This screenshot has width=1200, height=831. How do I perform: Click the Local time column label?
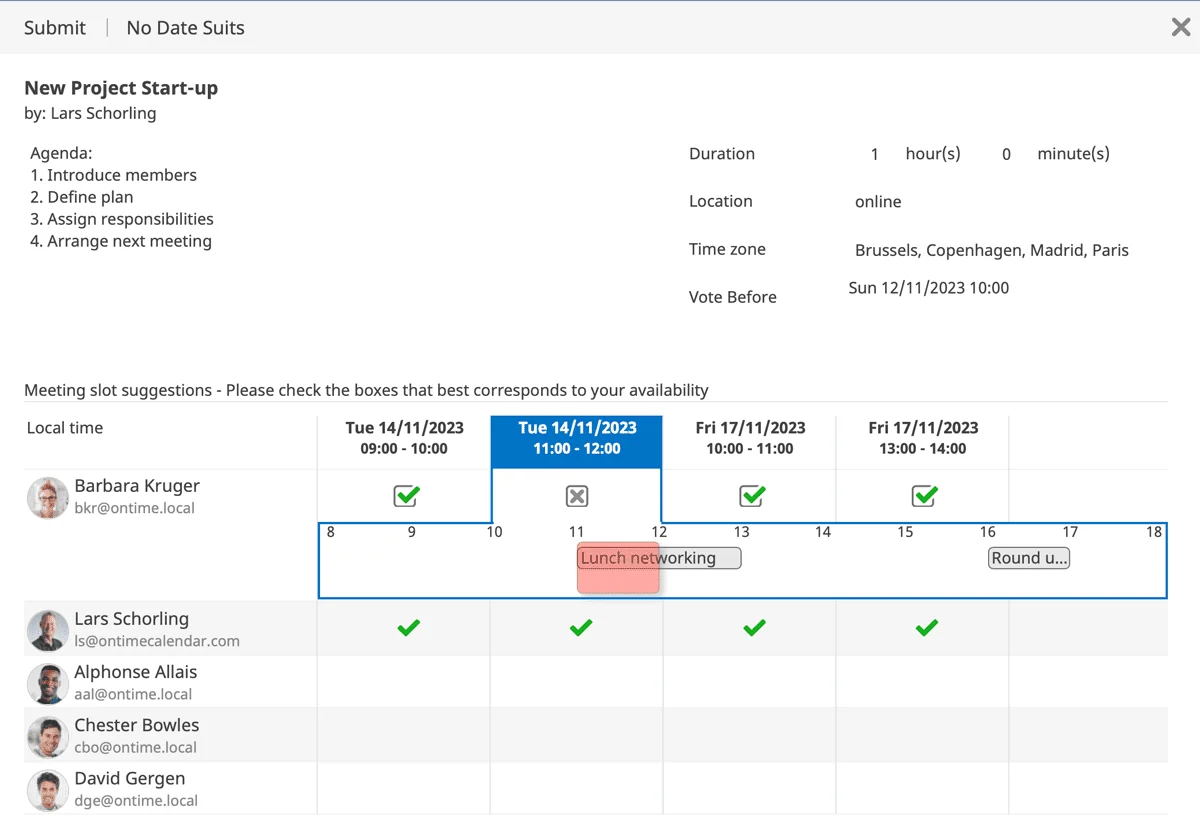(x=65, y=428)
